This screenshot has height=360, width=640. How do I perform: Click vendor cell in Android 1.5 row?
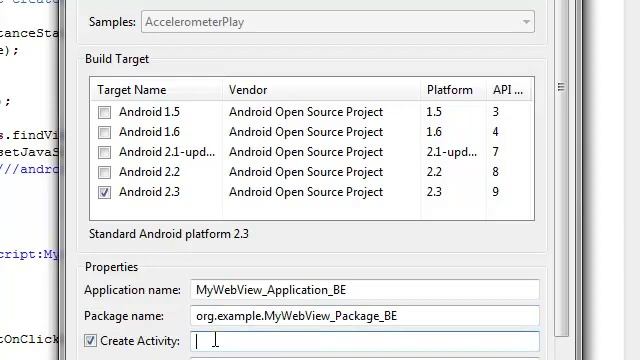306,112
